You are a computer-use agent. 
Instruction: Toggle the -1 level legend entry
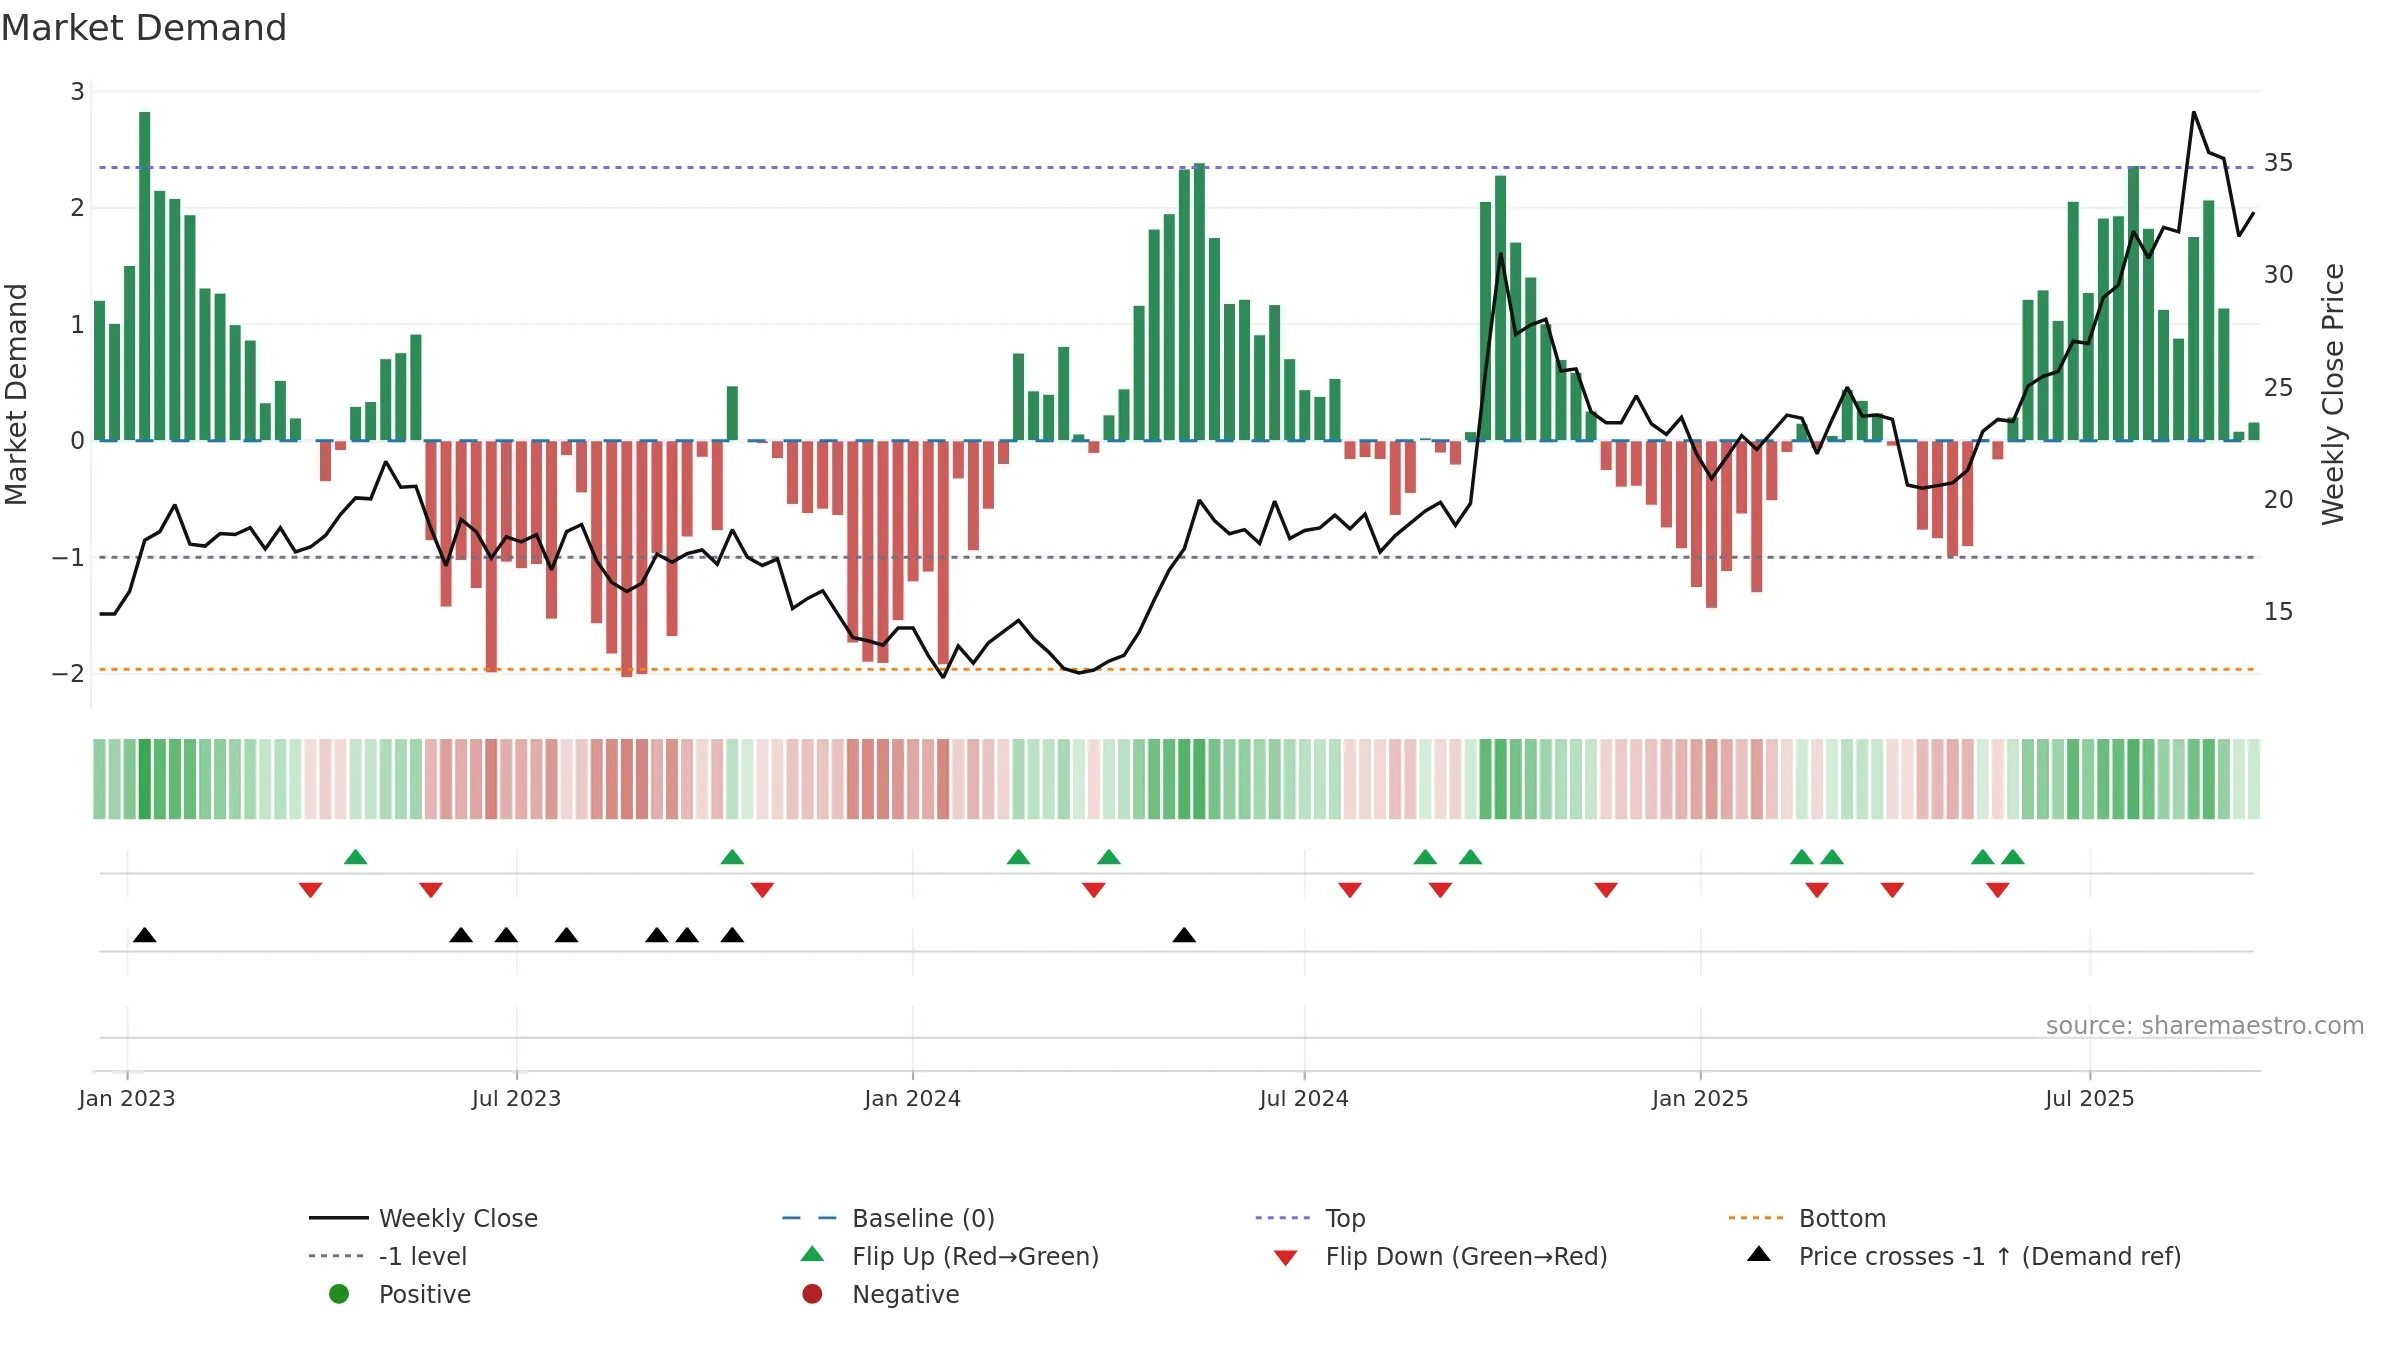pyautogui.click(x=388, y=1256)
